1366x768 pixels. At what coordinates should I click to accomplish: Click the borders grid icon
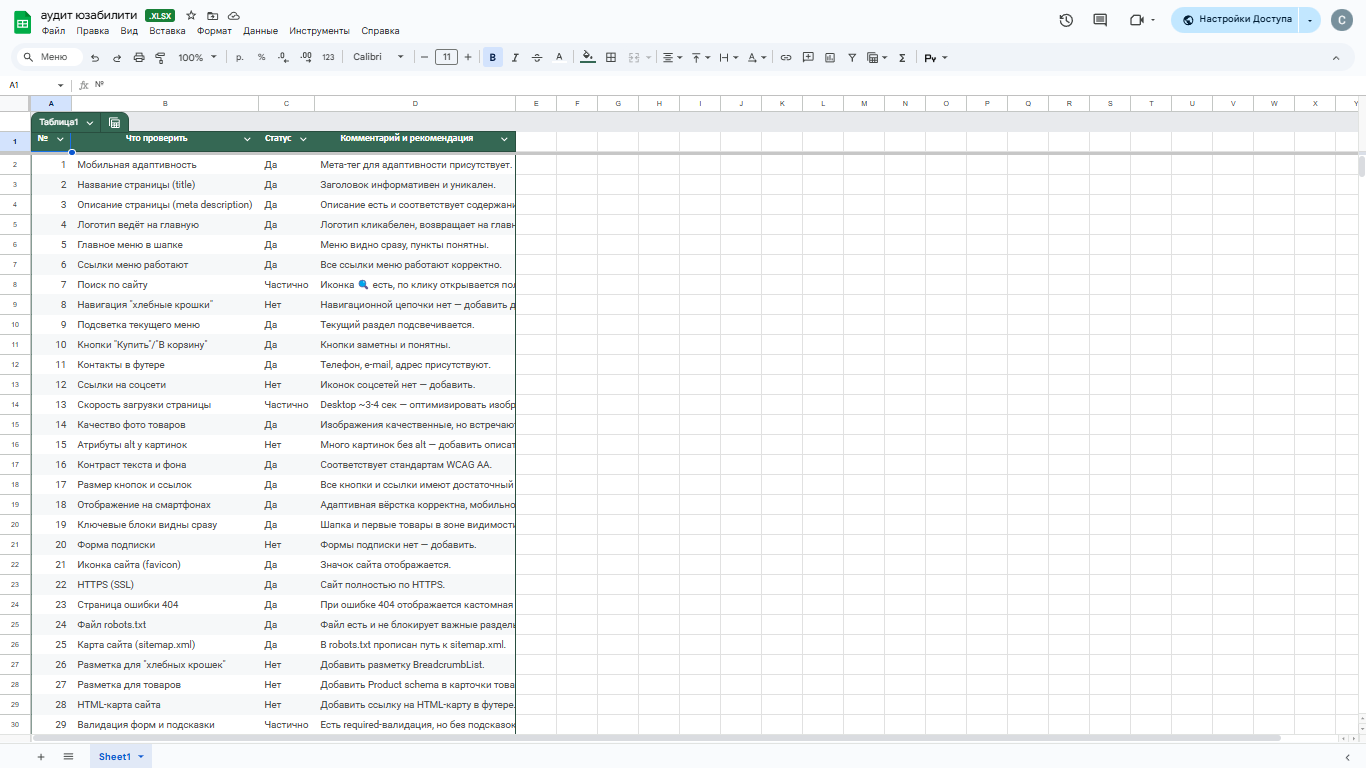(611, 58)
